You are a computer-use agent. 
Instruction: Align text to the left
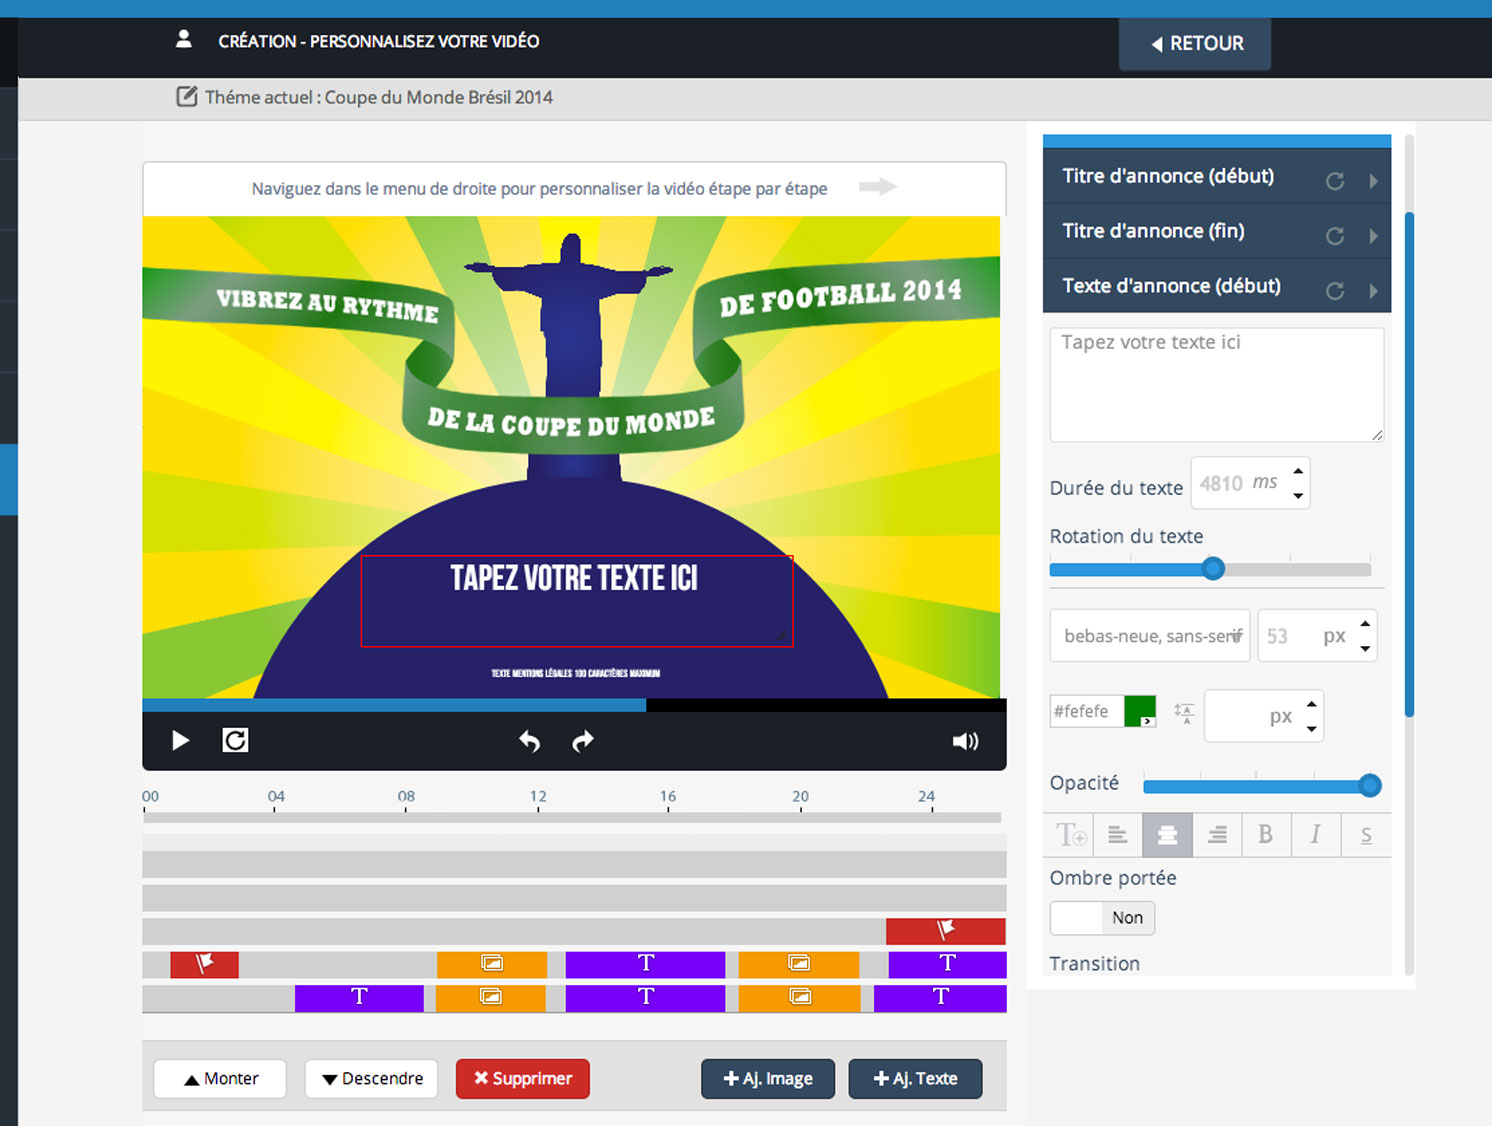(1117, 834)
